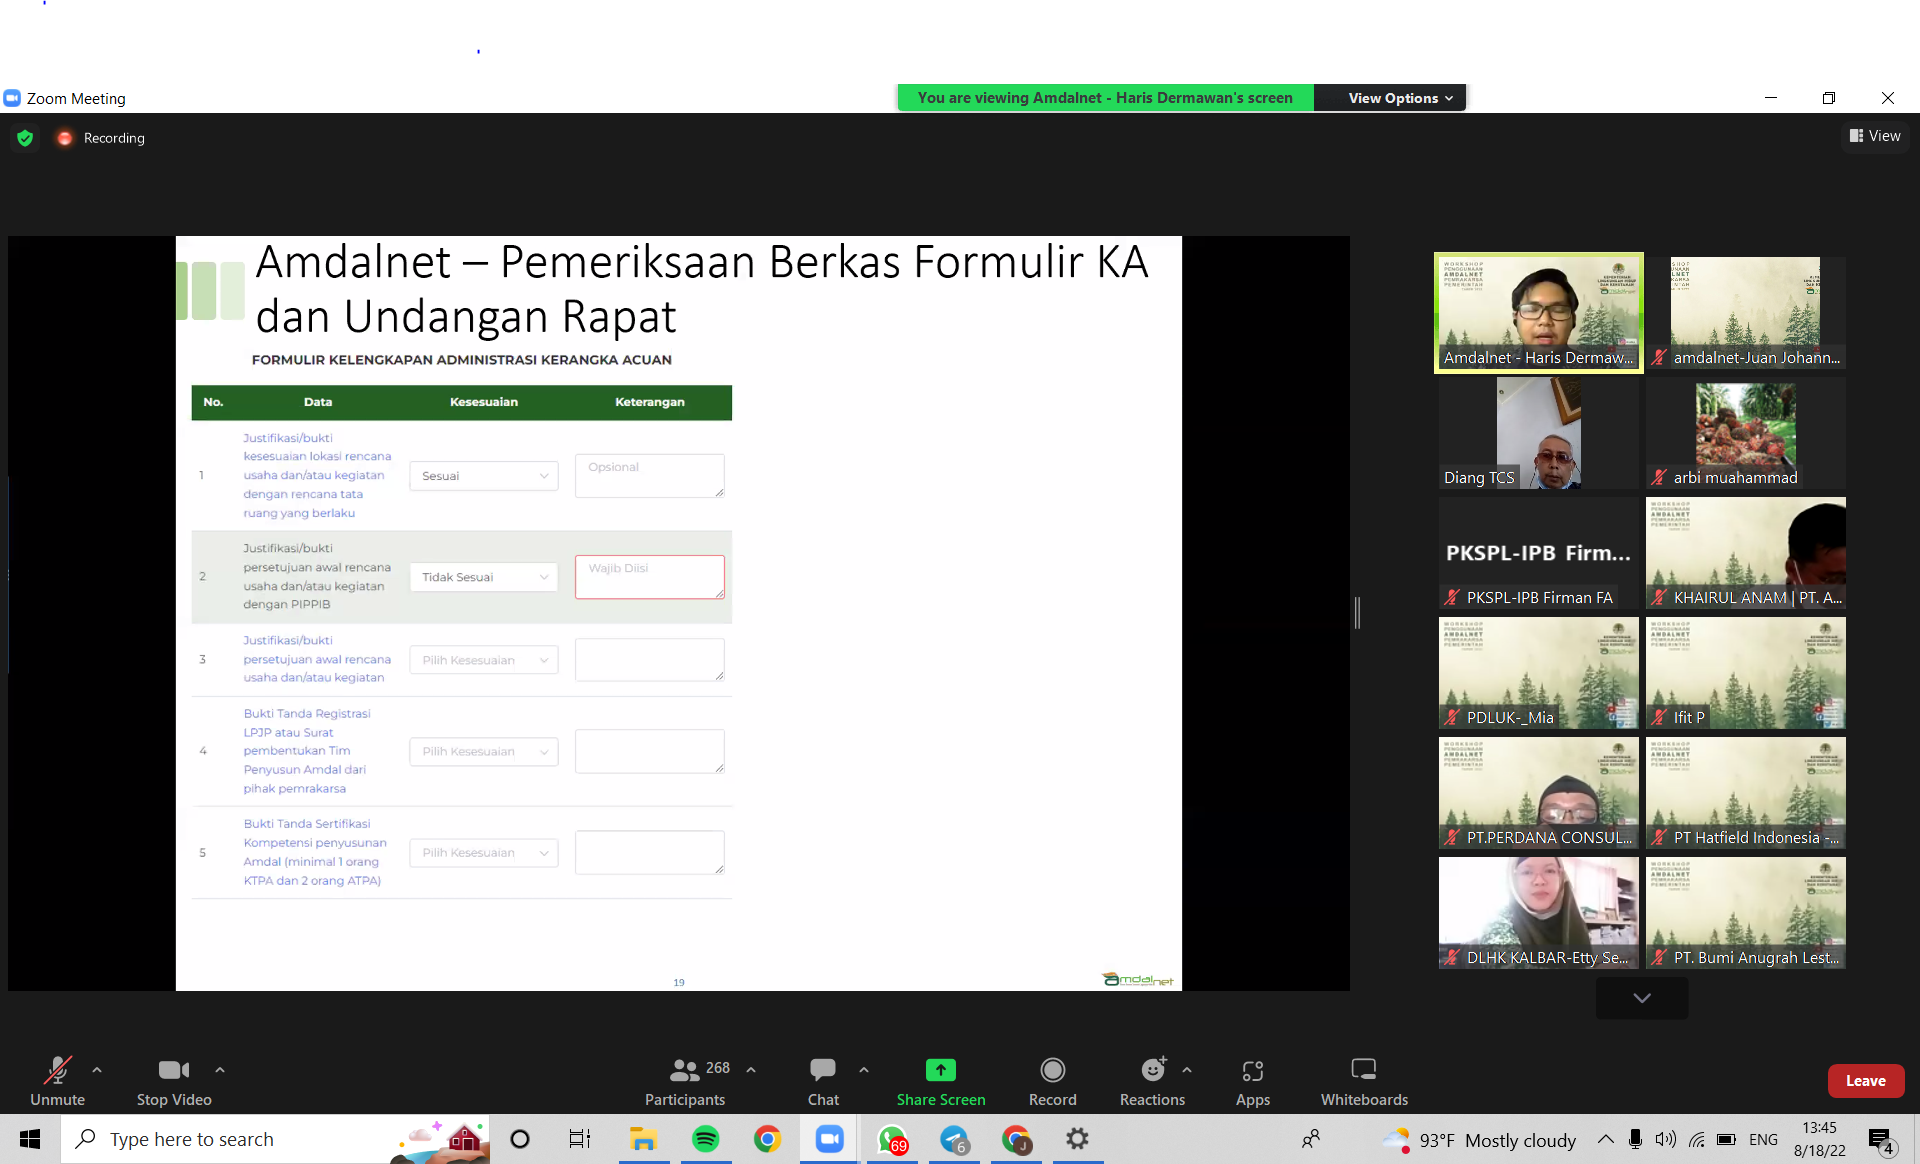Image resolution: width=1920 pixels, height=1164 pixels.
Task: Expand audio options arrow beside Unmute
Action: point(97,1070)
